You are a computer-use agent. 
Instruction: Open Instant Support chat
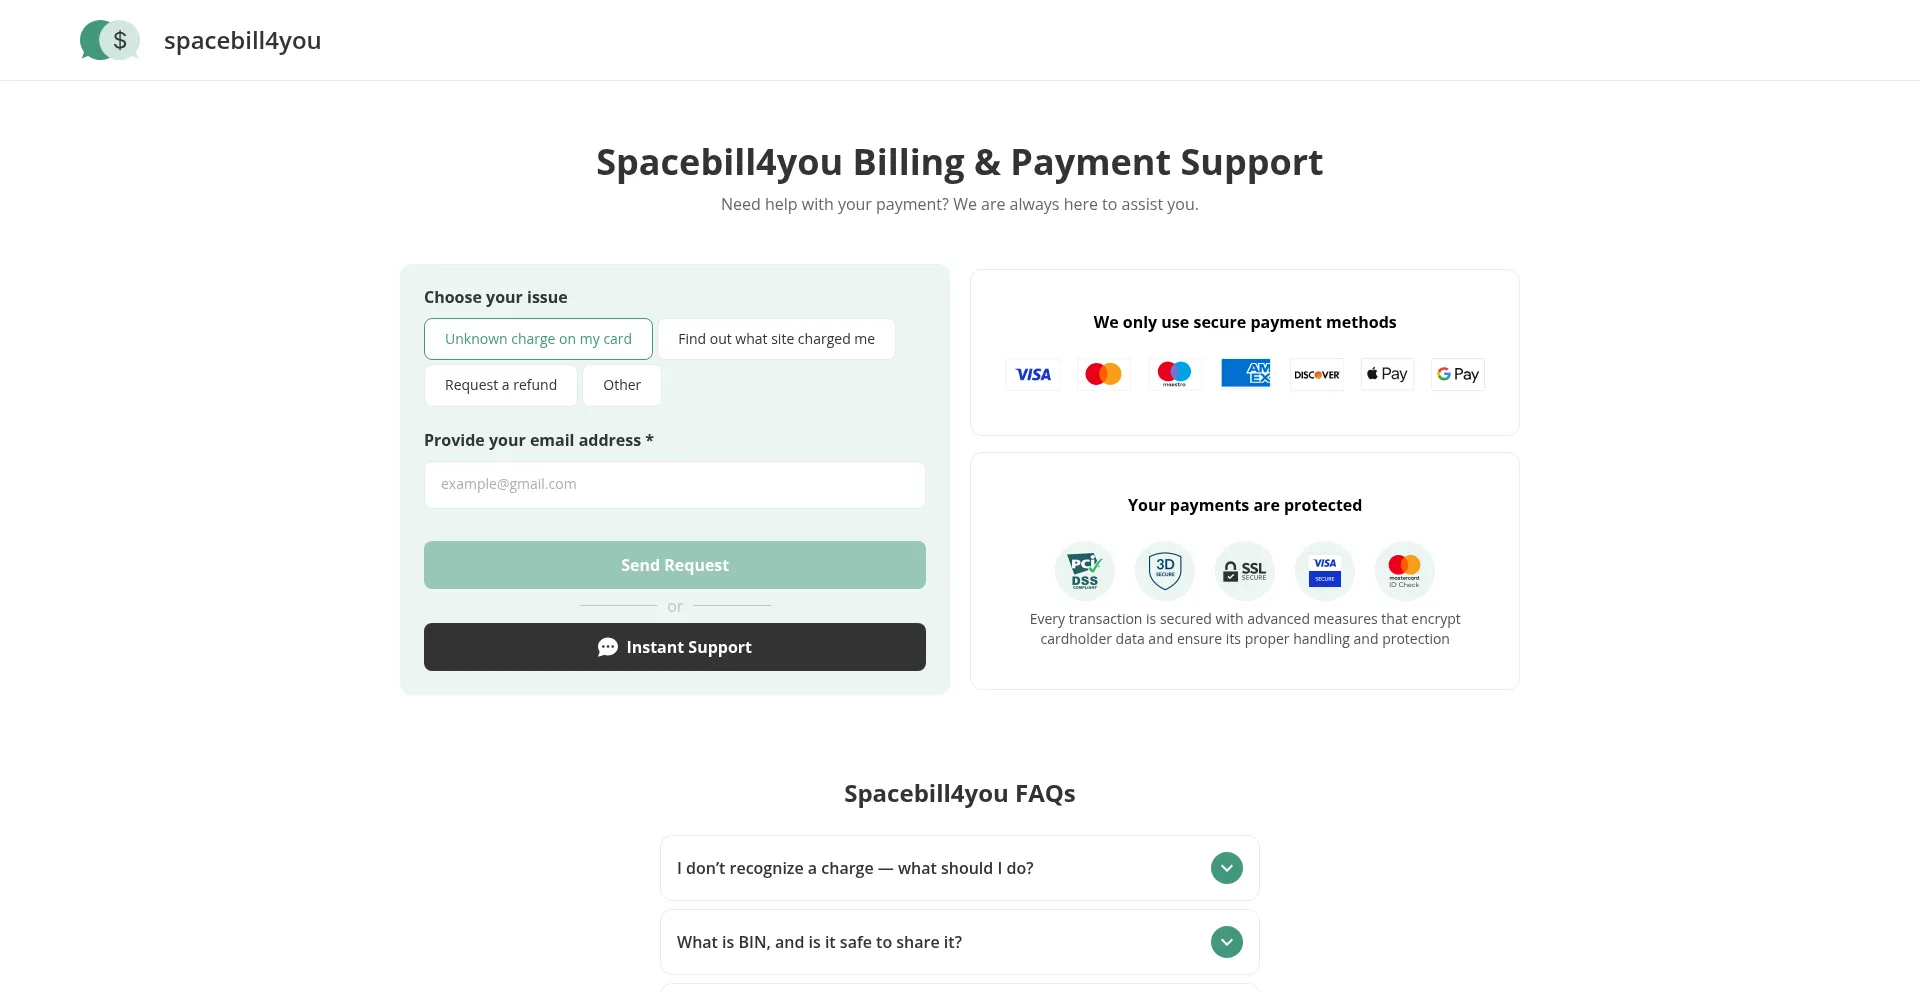[x=675, y=647]
